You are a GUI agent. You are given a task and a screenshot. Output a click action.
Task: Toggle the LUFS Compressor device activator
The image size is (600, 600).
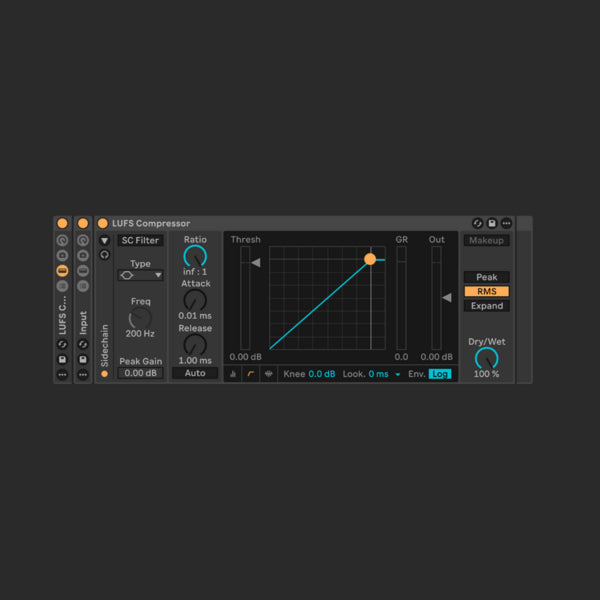103,223
